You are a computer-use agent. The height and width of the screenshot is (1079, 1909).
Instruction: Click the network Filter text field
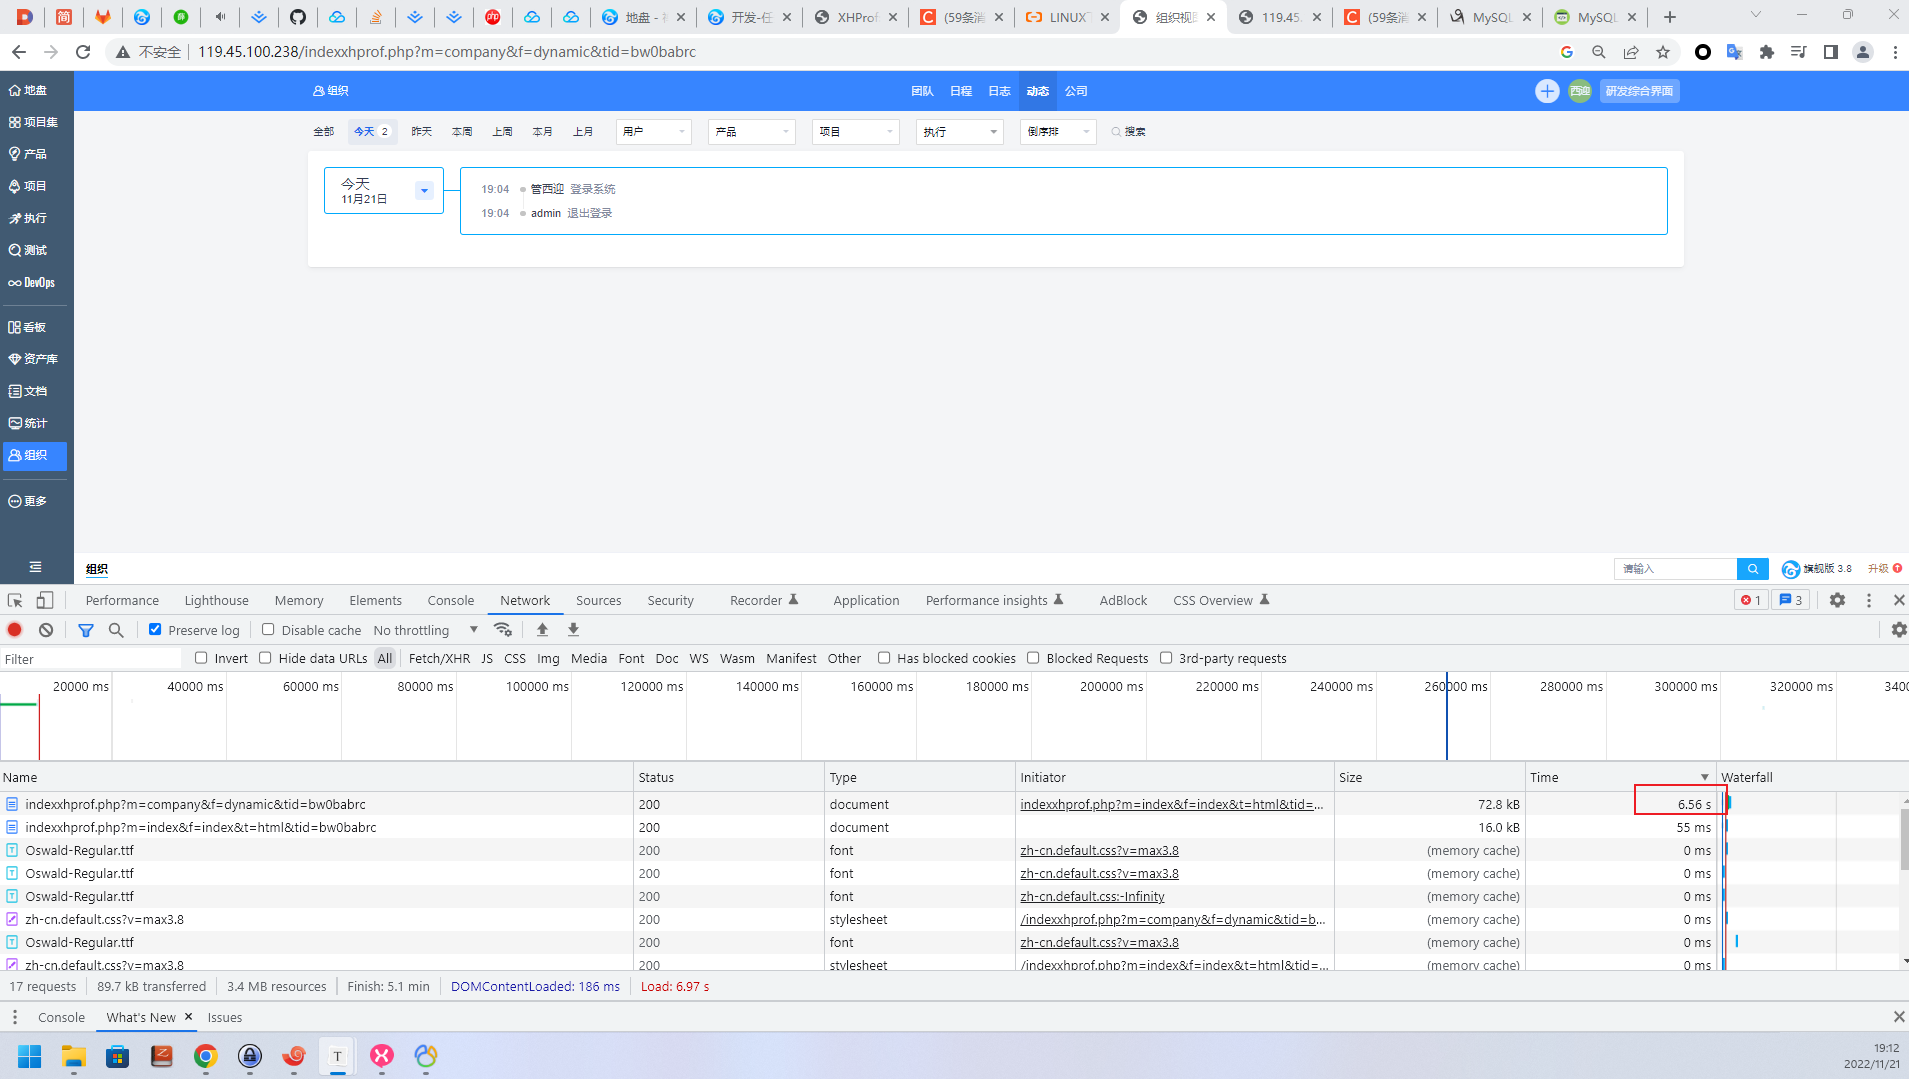point(90,659)
